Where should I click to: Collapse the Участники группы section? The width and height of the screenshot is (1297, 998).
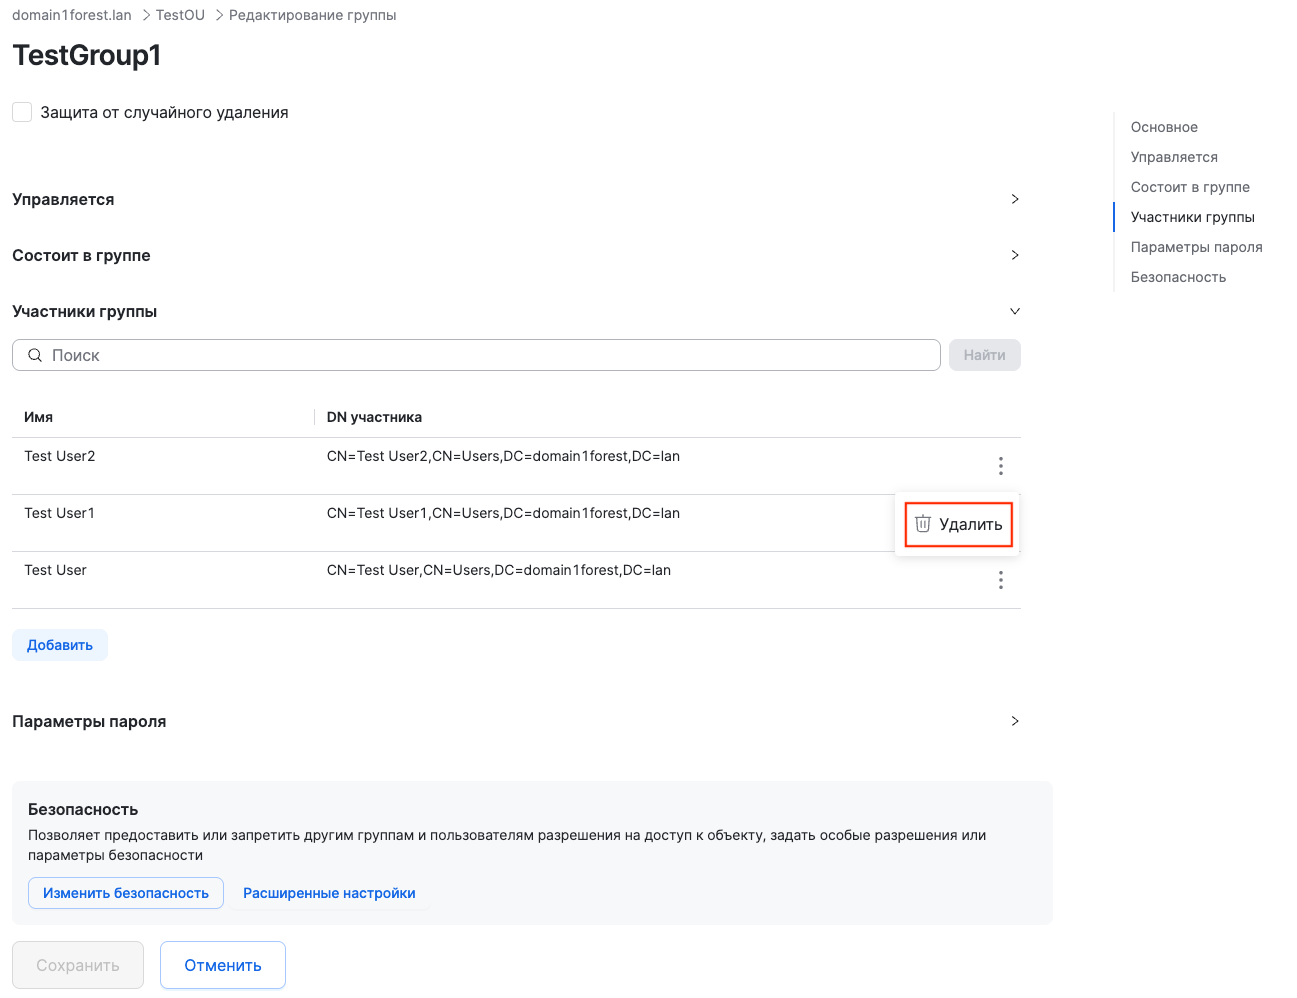point(1014,311)
